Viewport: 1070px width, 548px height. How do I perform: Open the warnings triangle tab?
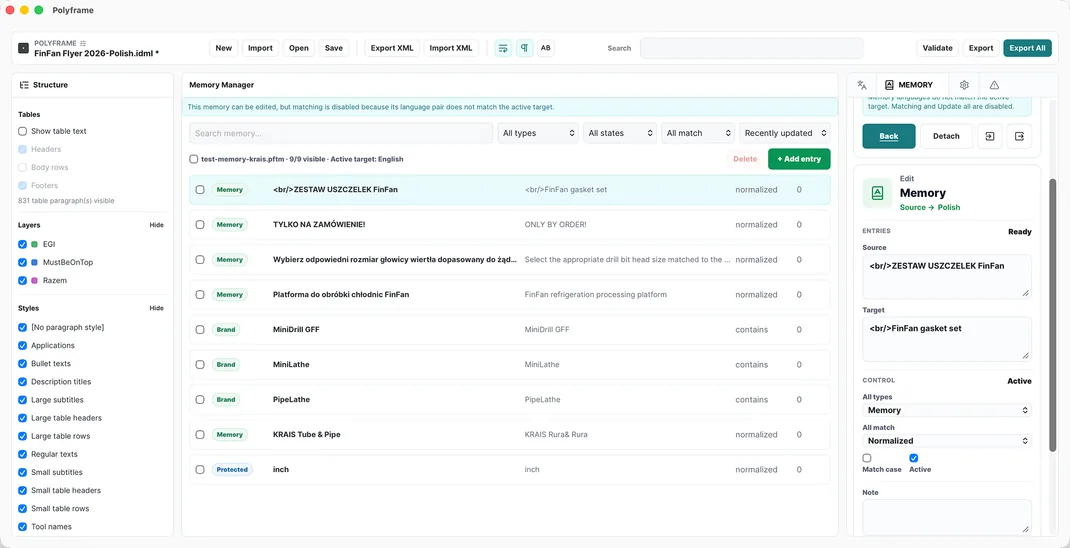(x=994, y=85)
